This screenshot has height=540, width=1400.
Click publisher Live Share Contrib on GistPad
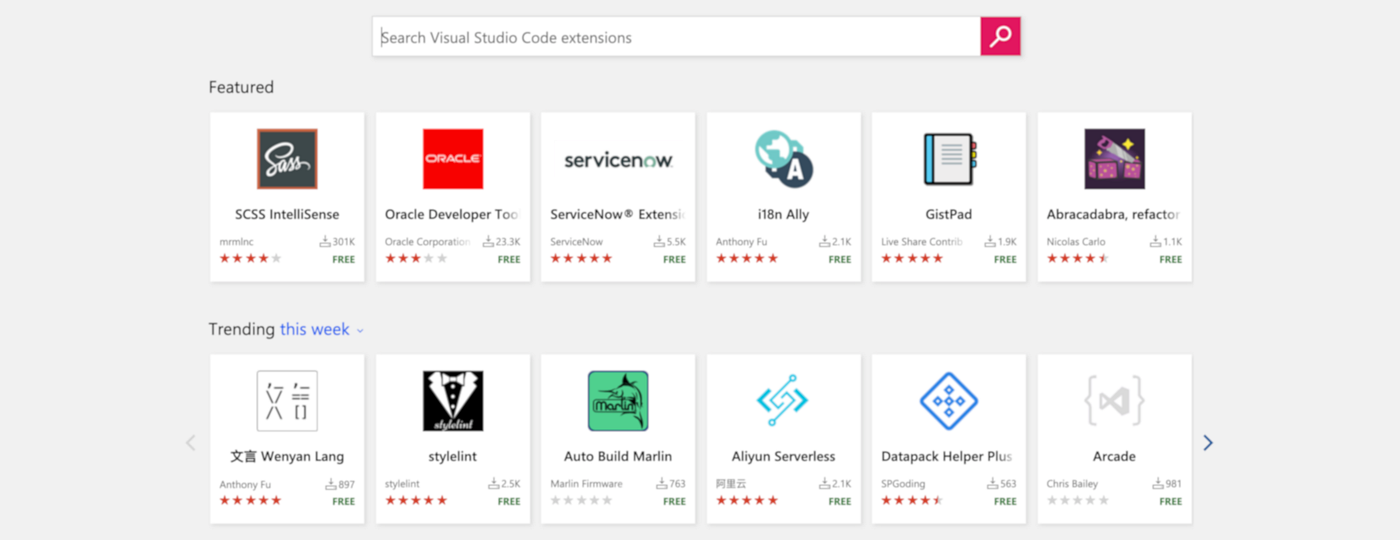922,242
